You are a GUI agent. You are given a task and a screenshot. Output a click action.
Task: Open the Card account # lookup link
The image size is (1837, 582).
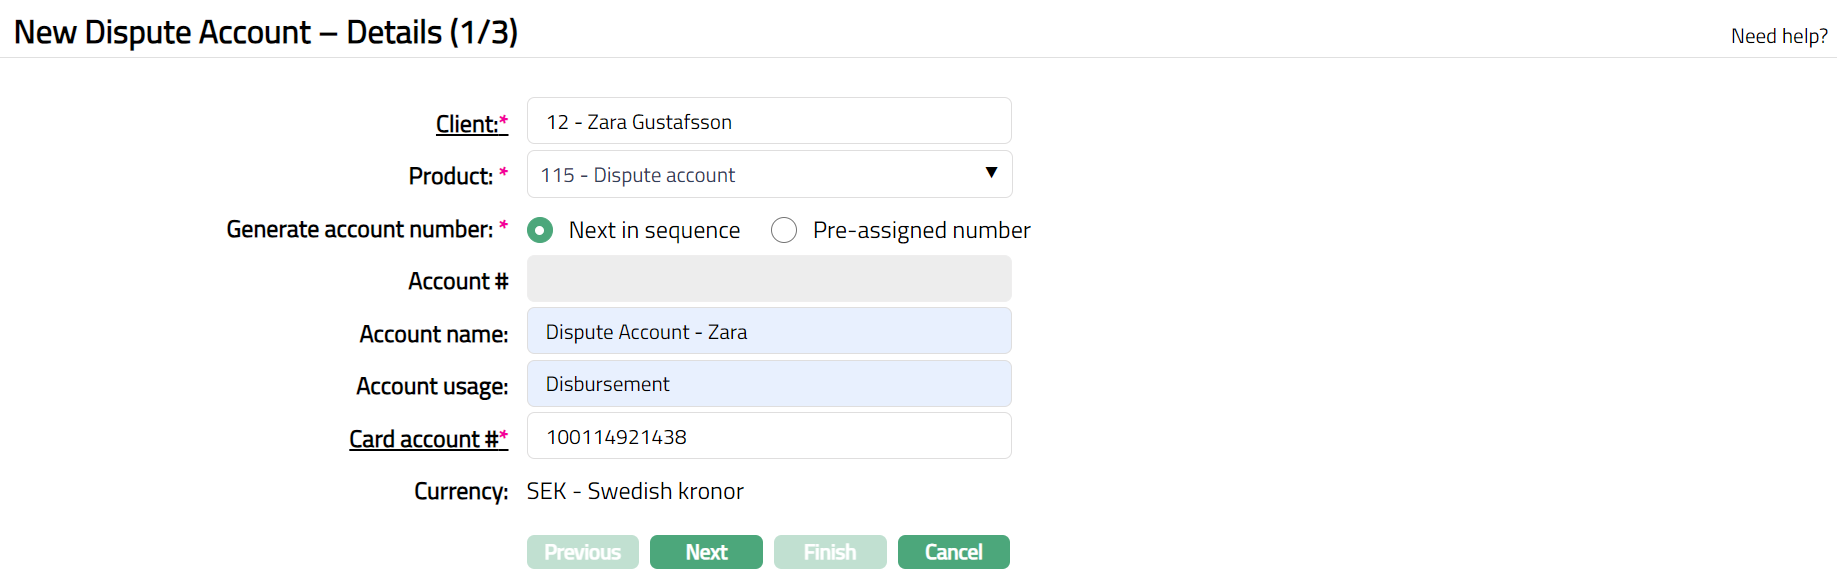click(423, 439)
